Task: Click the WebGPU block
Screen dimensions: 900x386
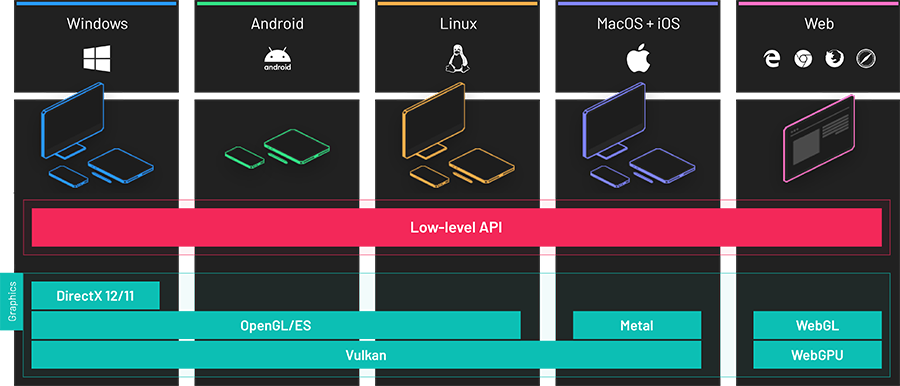Action: pos(817,354)
